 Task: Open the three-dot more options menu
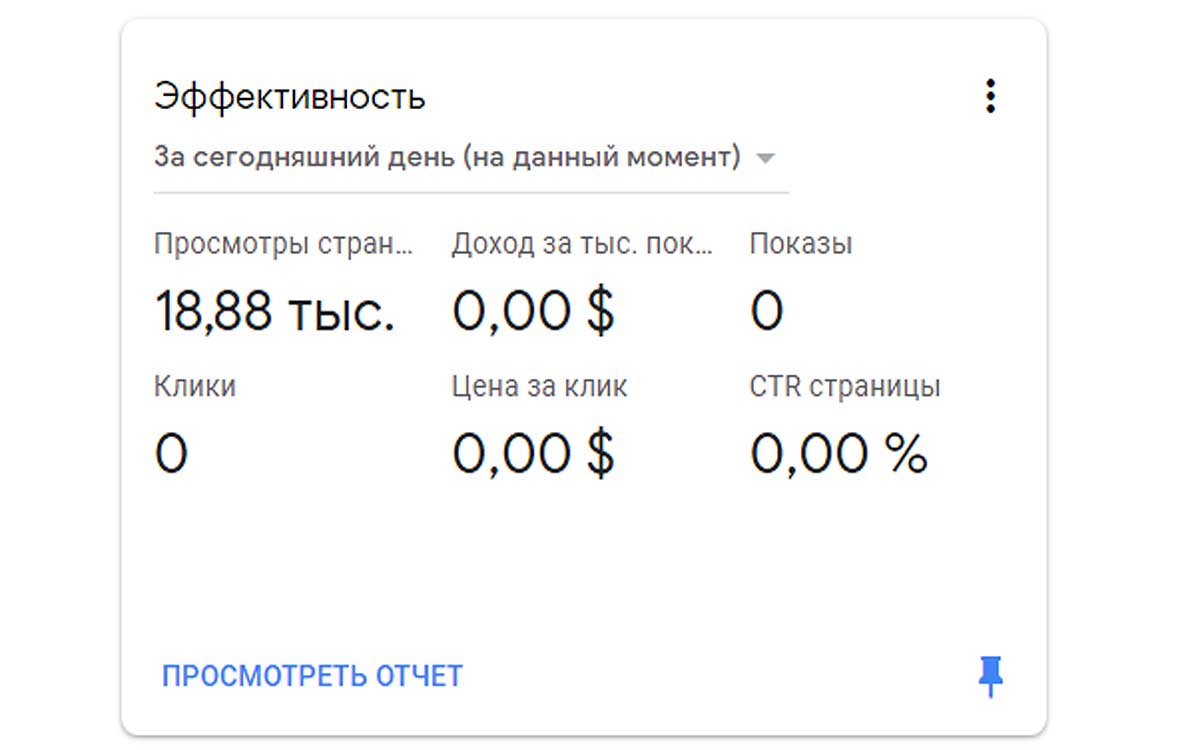coord(990,96)
